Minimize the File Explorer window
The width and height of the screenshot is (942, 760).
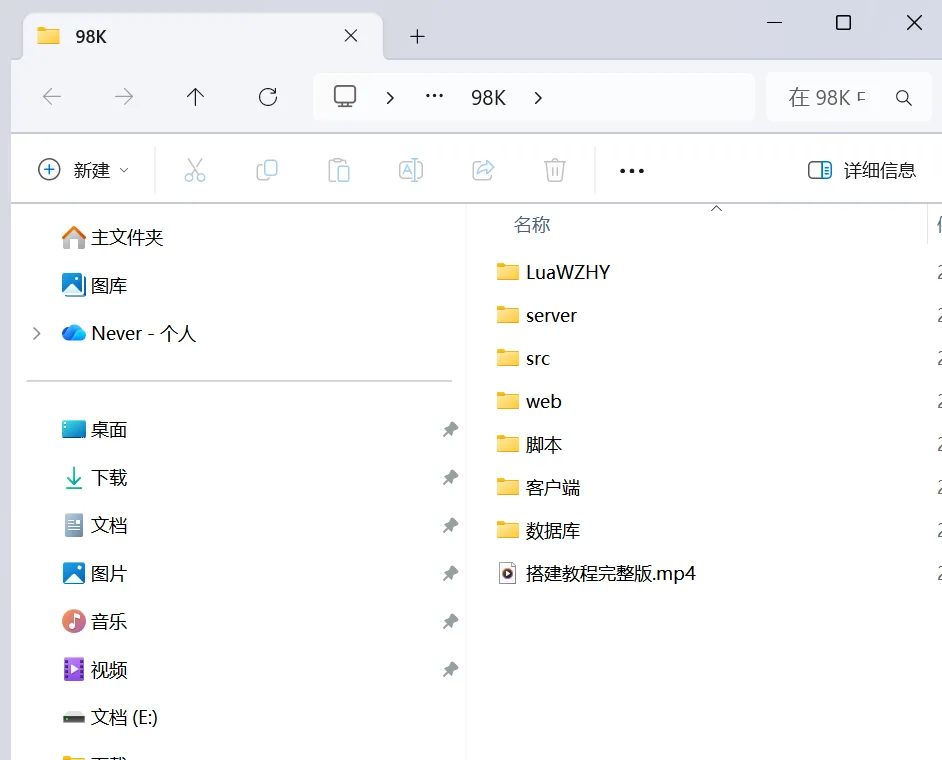pyautogui.click(x=774, y=23)
